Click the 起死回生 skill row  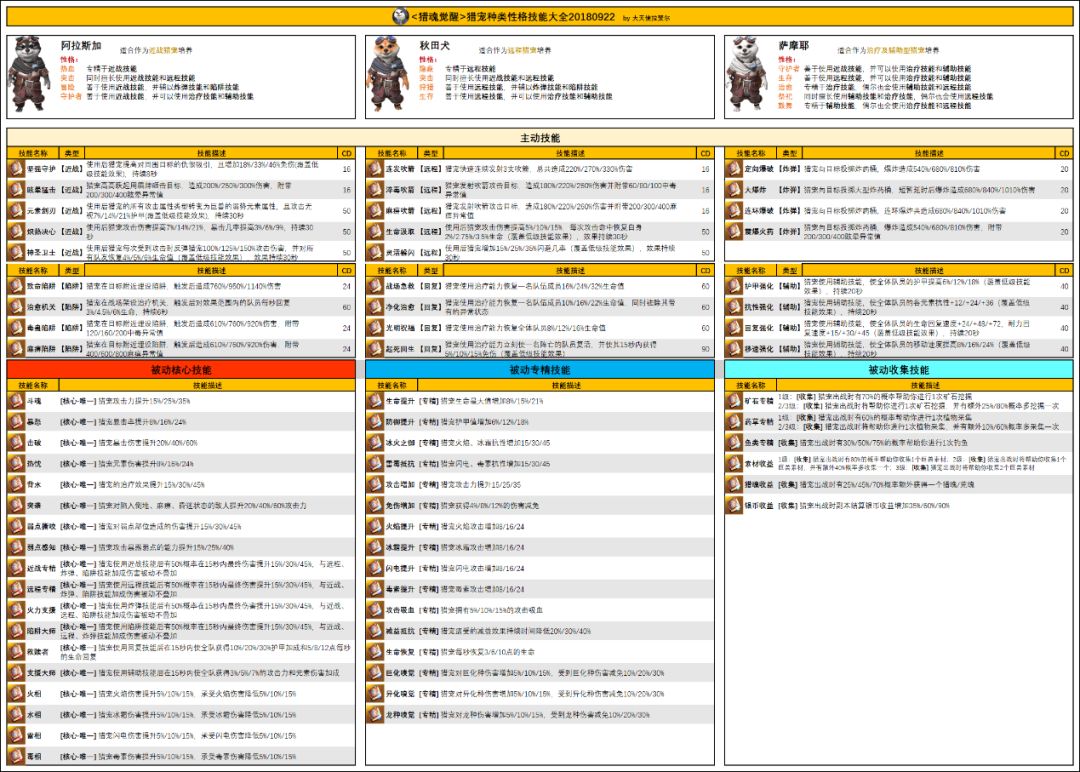(x=540, y=348)
